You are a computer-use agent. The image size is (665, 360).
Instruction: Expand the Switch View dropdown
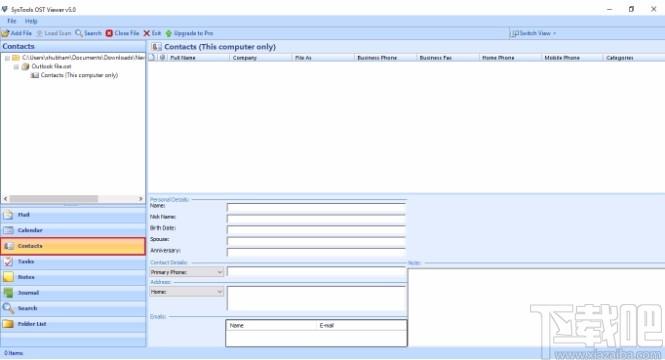(x=534, y=33)
